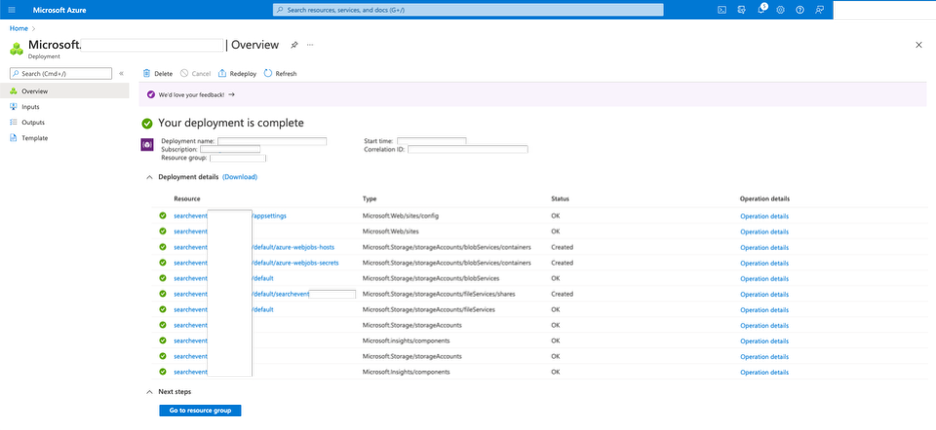Open the azure-webjobs-hosts resource link
The width and height of the screenshot is (936, 430).
[x=293, y=247]
